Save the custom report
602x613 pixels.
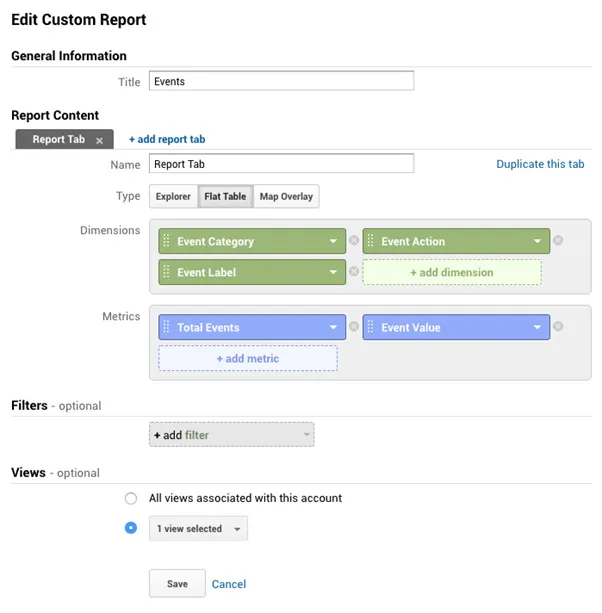(x=177, y=584)
